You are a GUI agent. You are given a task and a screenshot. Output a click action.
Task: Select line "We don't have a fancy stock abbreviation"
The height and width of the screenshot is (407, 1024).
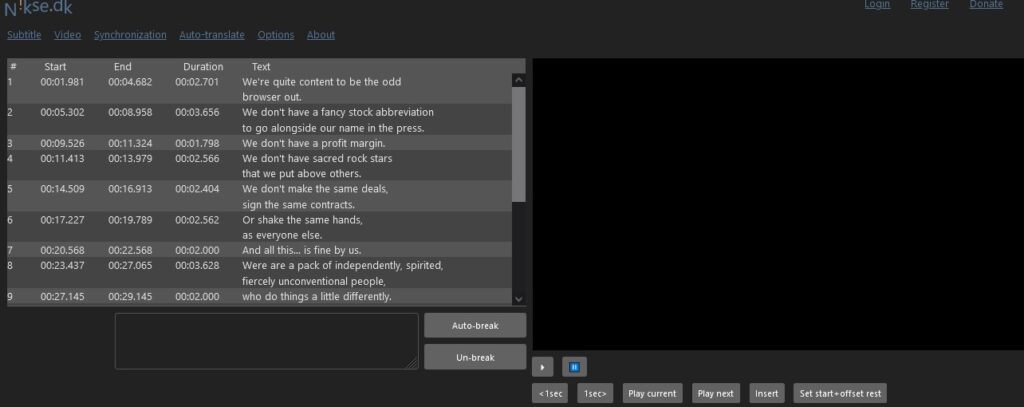[338, 112]
